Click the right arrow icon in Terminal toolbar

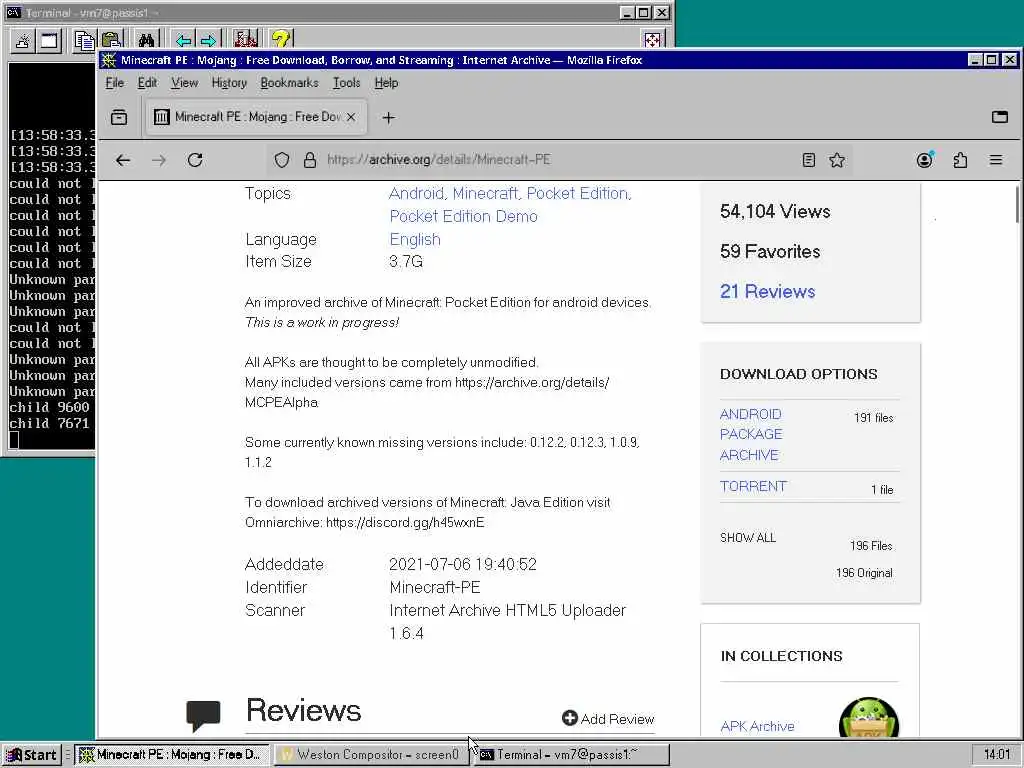[208, 40]
